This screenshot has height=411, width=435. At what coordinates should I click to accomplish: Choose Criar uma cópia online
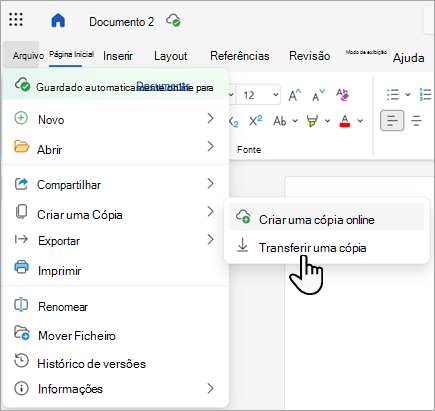tap(327, 218)
